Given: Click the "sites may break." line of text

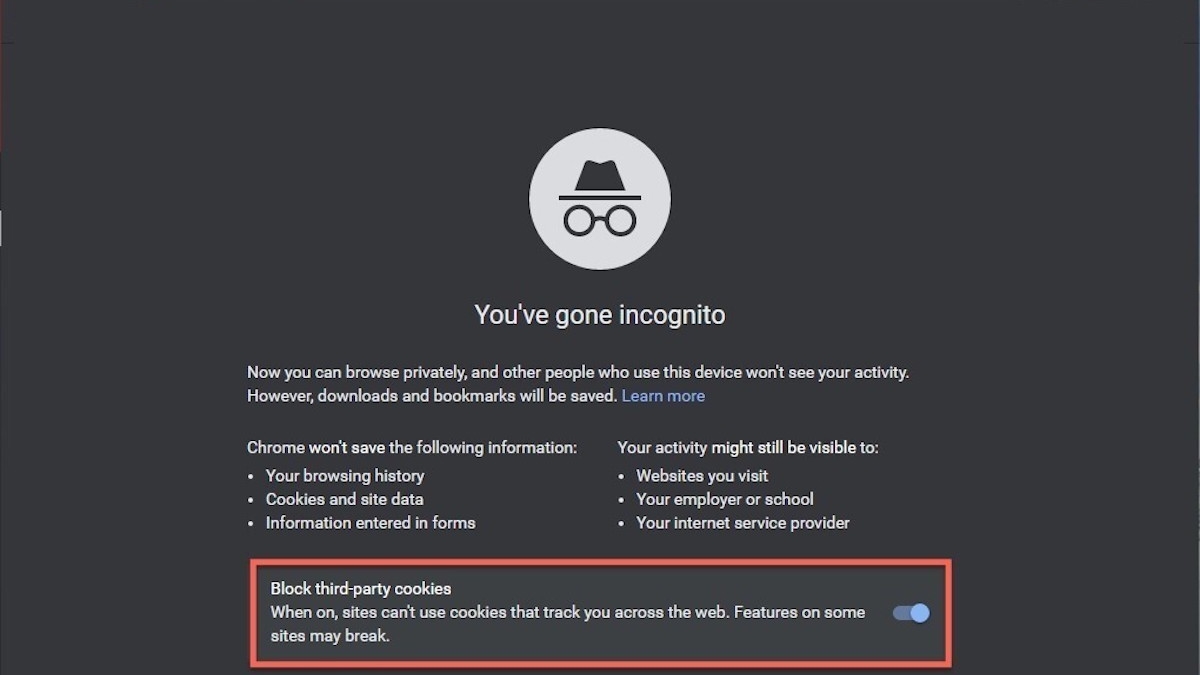Looking at the screenshot, I should point(330,635).
